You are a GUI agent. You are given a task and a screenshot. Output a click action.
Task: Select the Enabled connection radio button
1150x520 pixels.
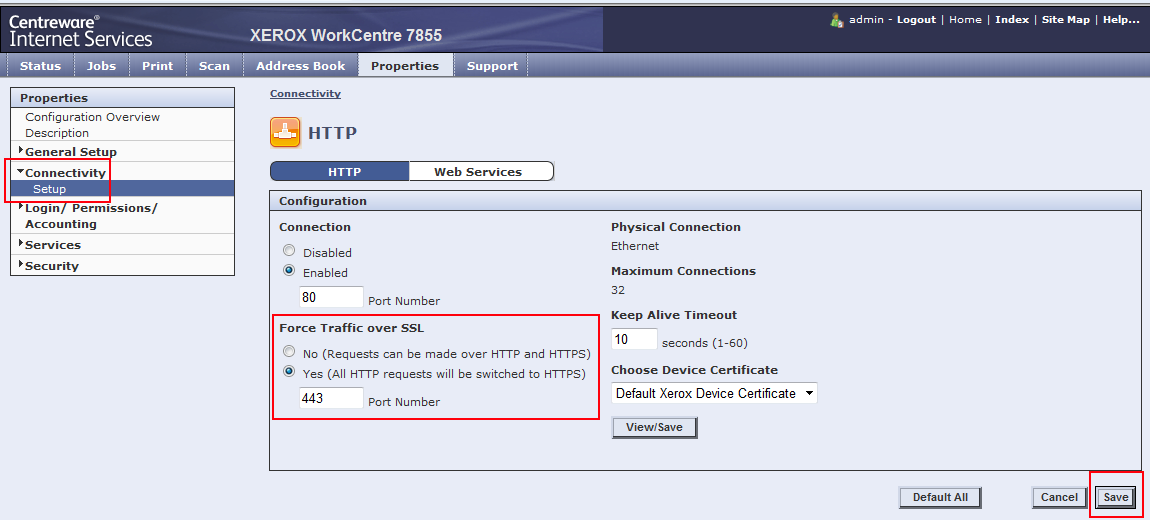pyautogui.click(x=289, y=271)
